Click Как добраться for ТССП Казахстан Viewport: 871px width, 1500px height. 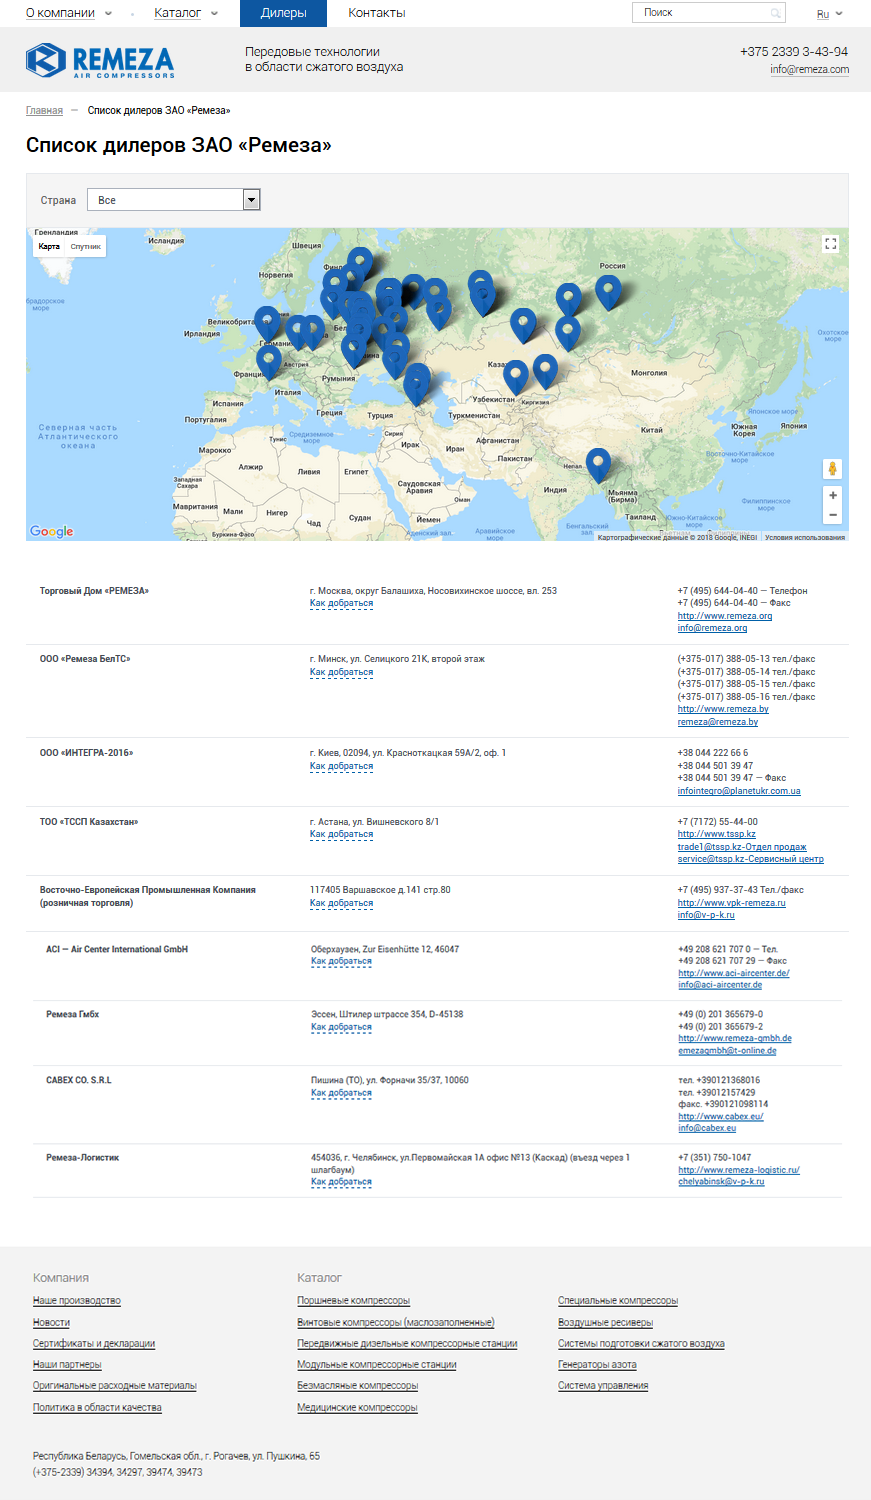[x=341, y=834]
